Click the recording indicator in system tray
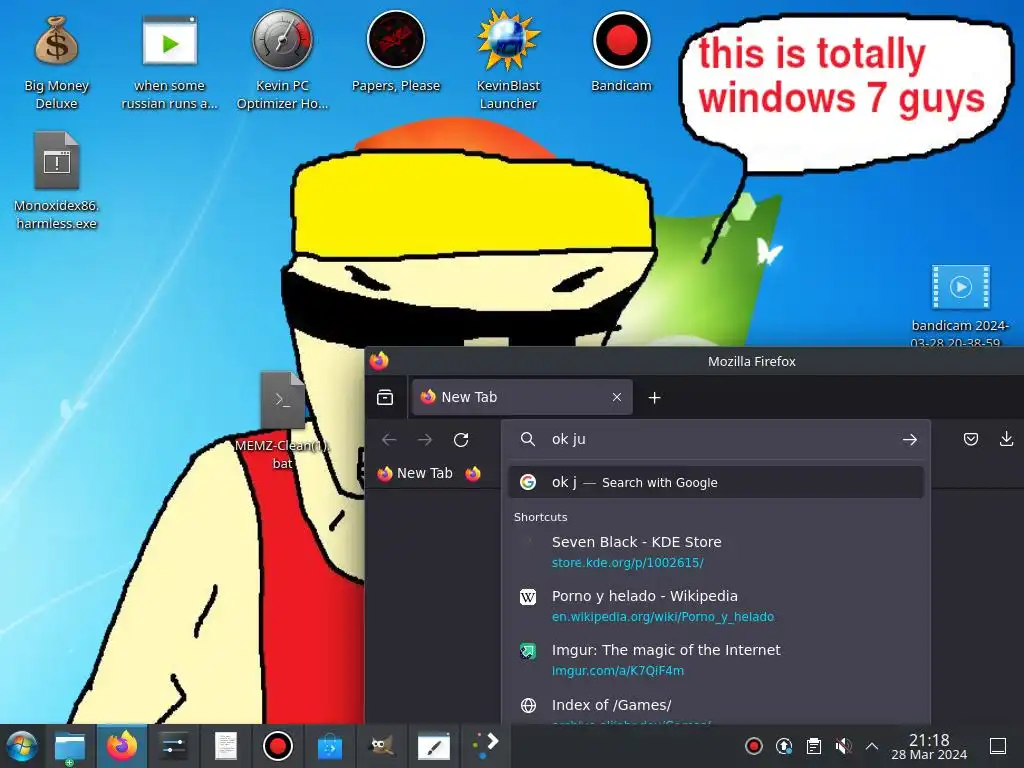Screen dimensions: 1024x768 754,746
